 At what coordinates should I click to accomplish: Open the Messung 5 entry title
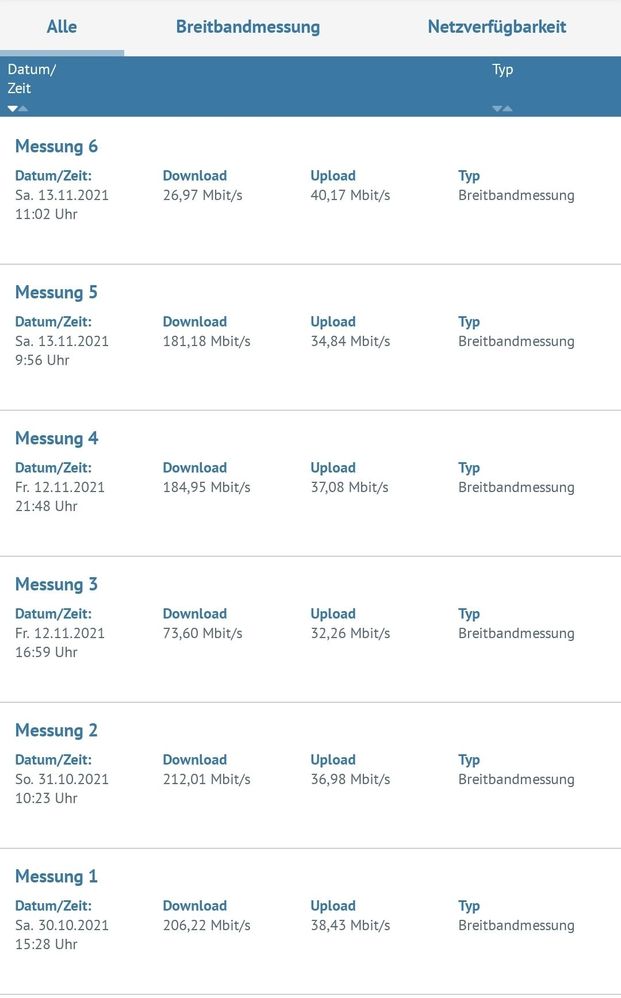click(x=56, y=293)
